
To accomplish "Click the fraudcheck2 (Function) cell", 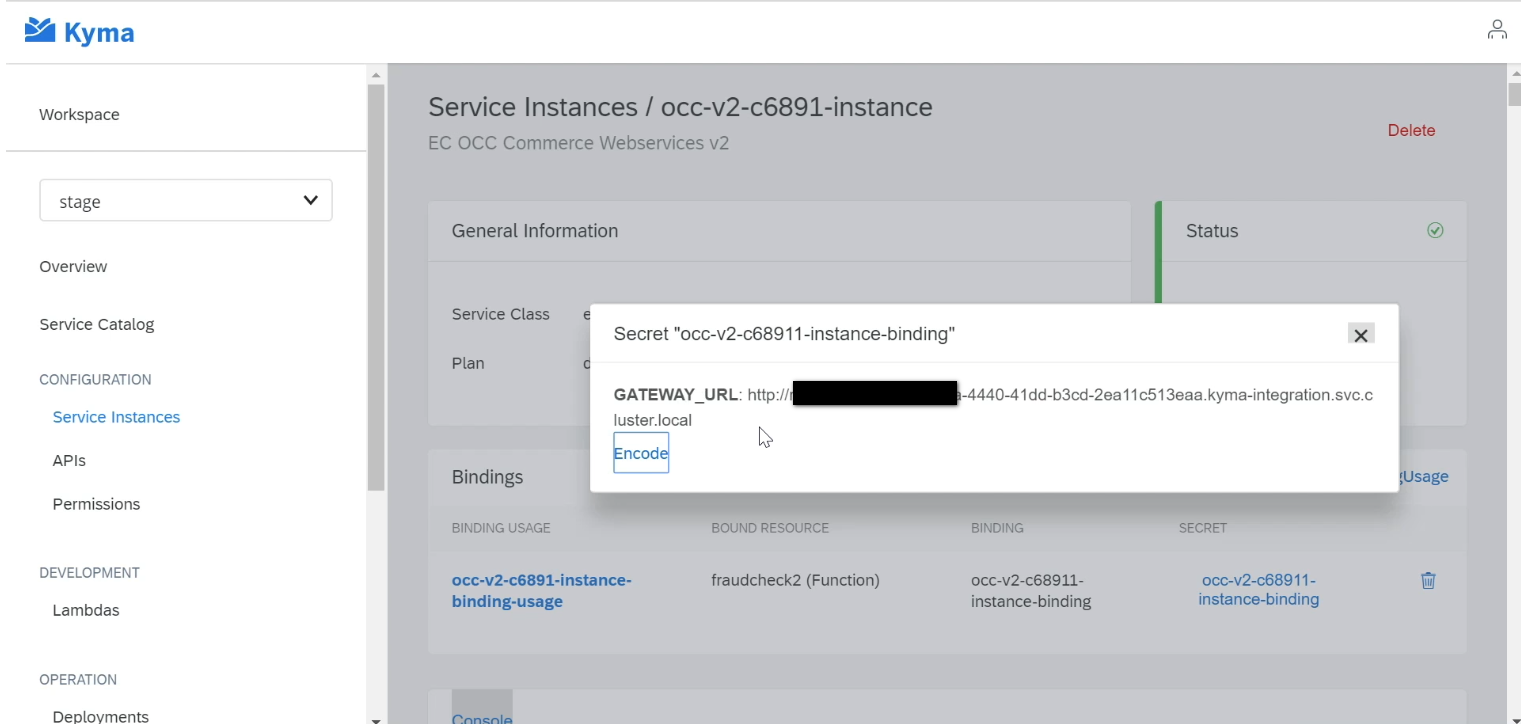I will tap(795, 580).
